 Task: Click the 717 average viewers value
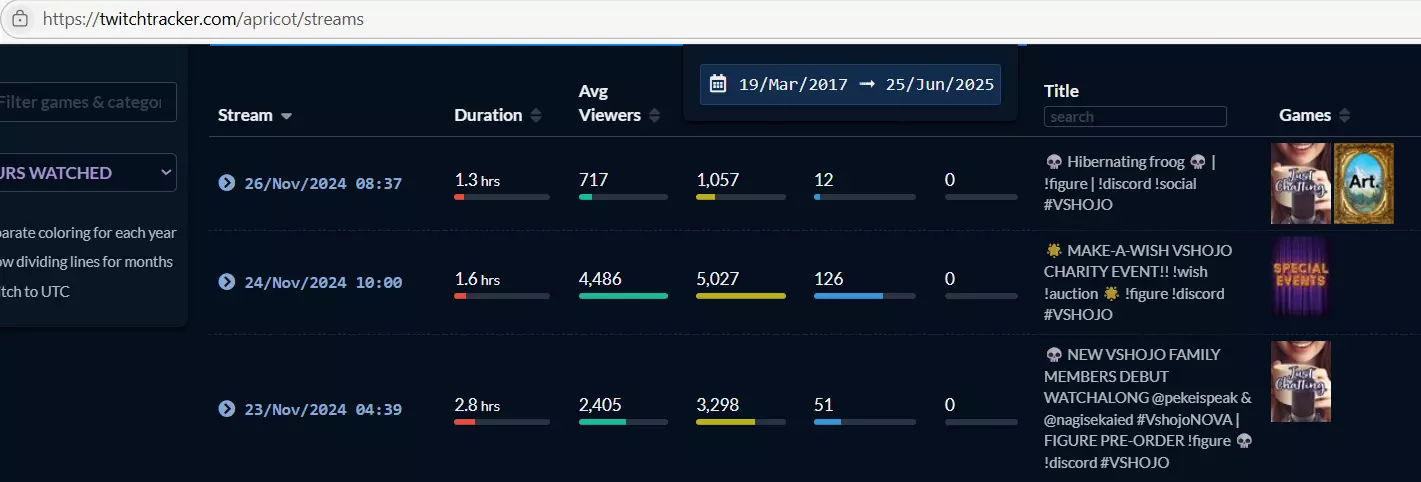(x=593, y=180)
